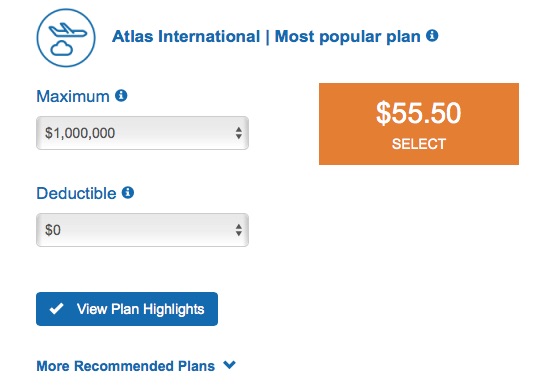
Task: Click the info icon beside Deductible
Action: pyautogui.click(x=128, y=192)
